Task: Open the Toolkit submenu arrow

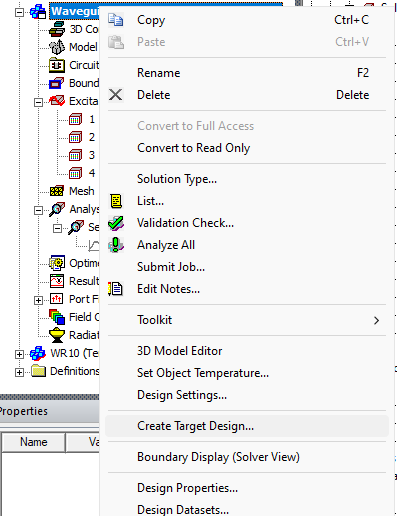Action: click(x=376, y=320)
